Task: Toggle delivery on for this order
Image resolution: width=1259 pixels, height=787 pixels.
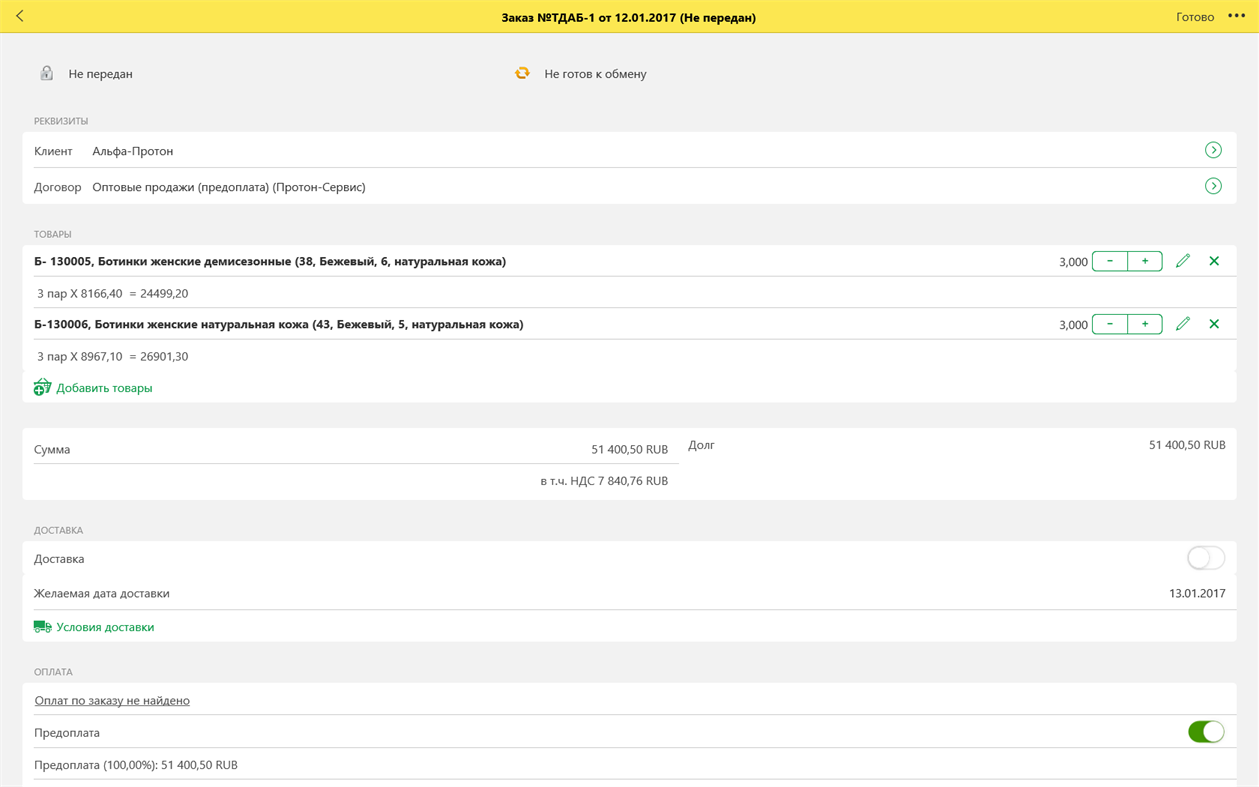Action: (1205, 558)
